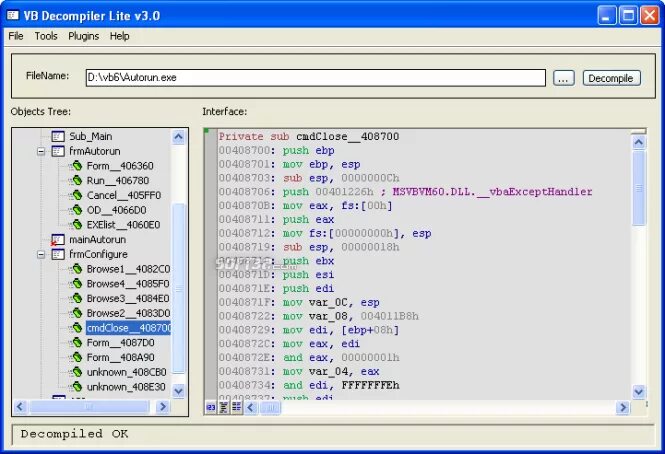Click the code pane scroll up arrow
Screen dimensions: 665x454
pyautogui.click(x=639, y=142)
